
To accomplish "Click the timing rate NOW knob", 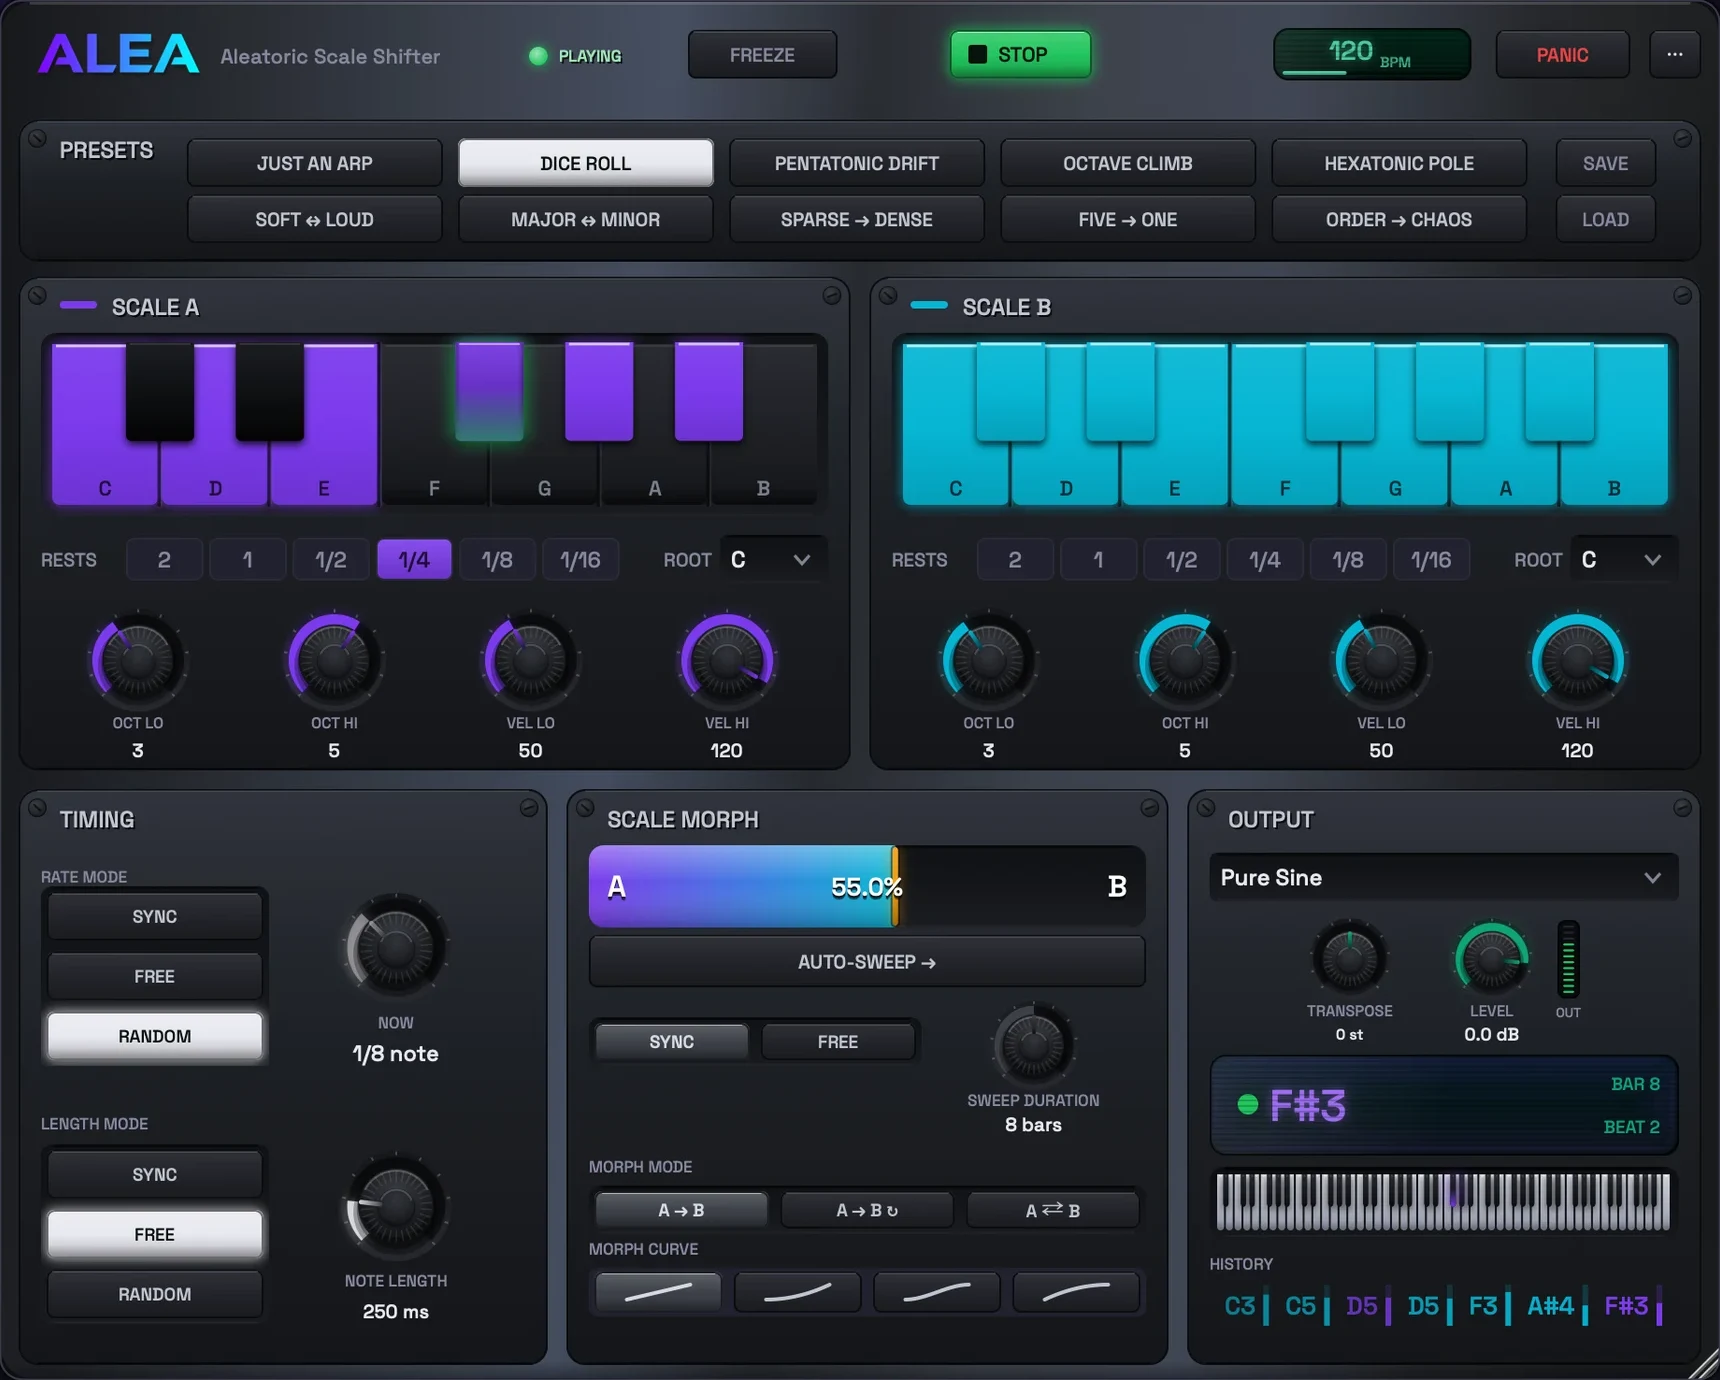I will coord(395,947).
